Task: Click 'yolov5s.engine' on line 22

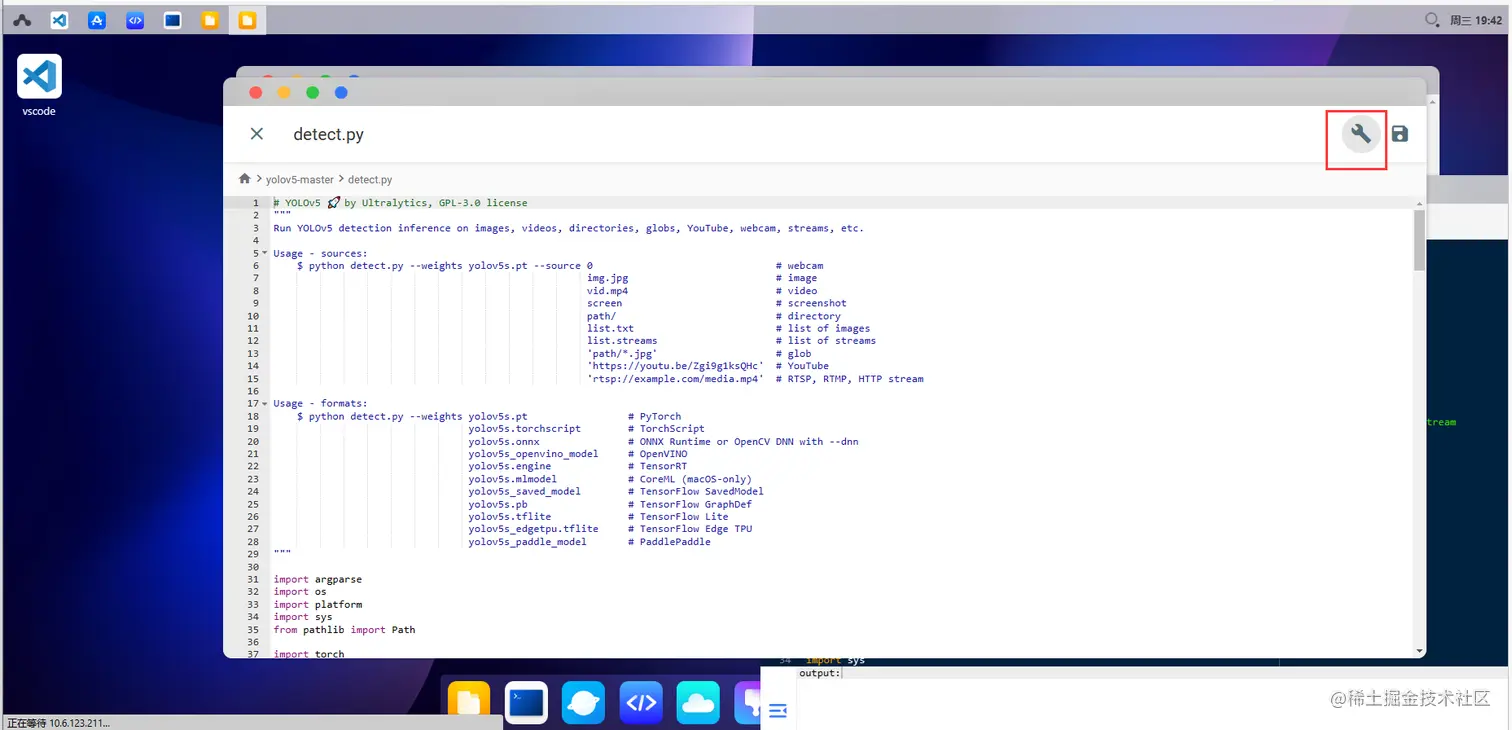Action: tap(510, 466)
